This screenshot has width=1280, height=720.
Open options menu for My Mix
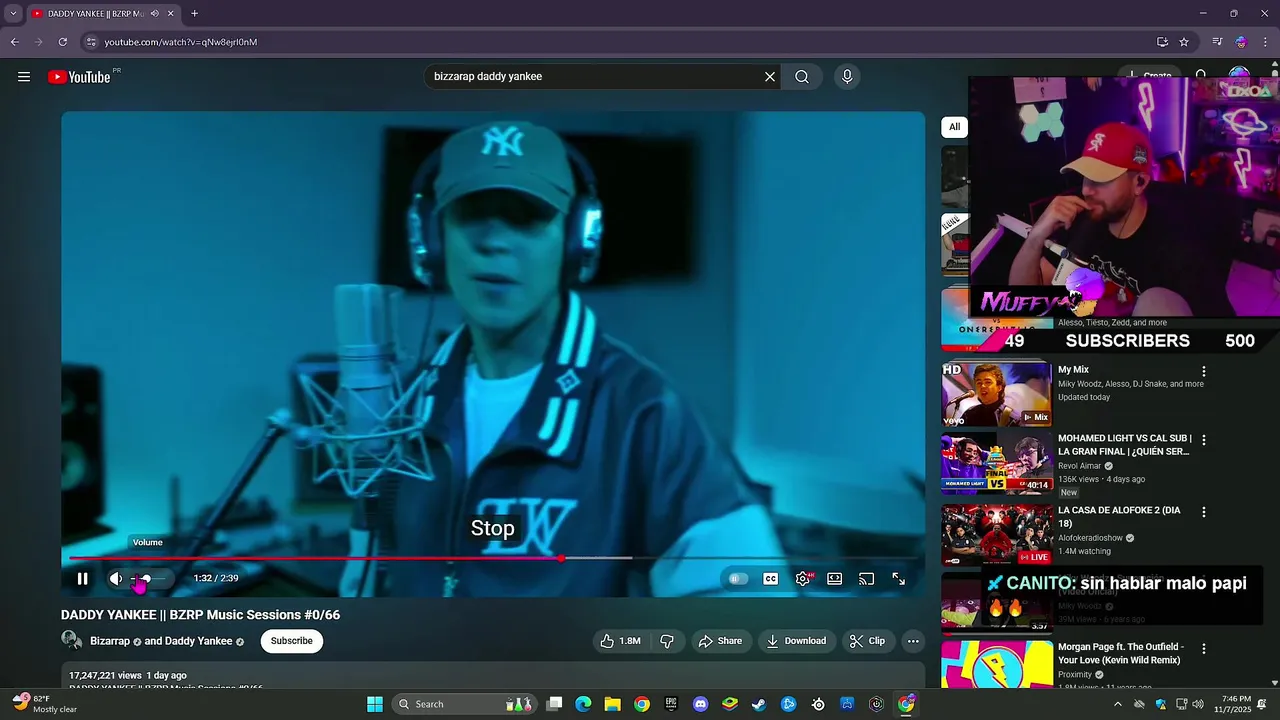[1204, 371]
